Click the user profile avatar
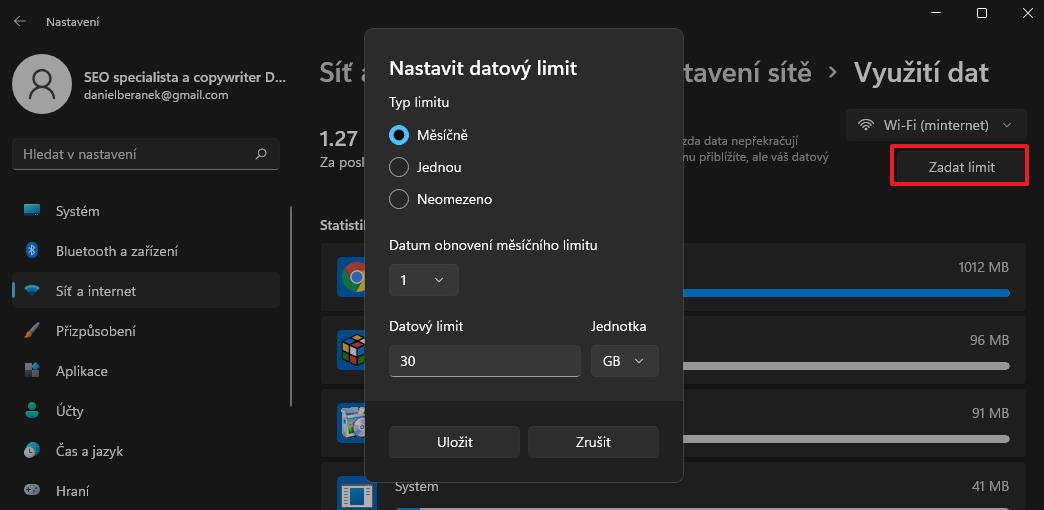This screenshot has height=510, width=1044. 42,84
